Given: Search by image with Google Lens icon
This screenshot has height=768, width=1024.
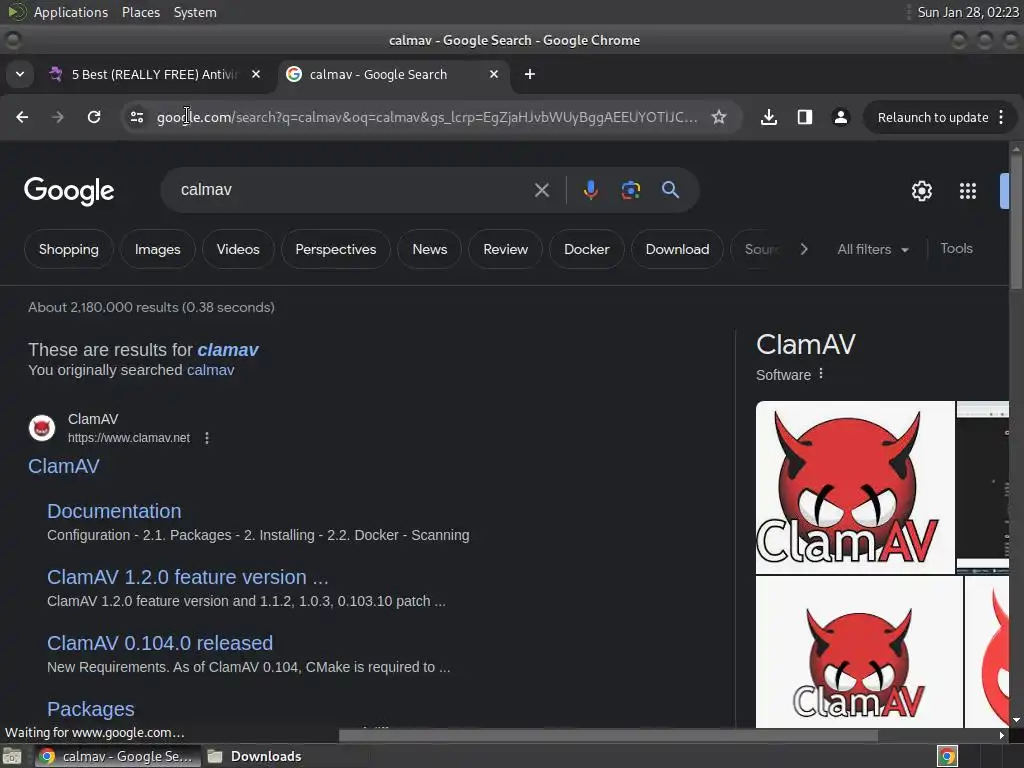Looking at the screenshot, I should point(630,190).
